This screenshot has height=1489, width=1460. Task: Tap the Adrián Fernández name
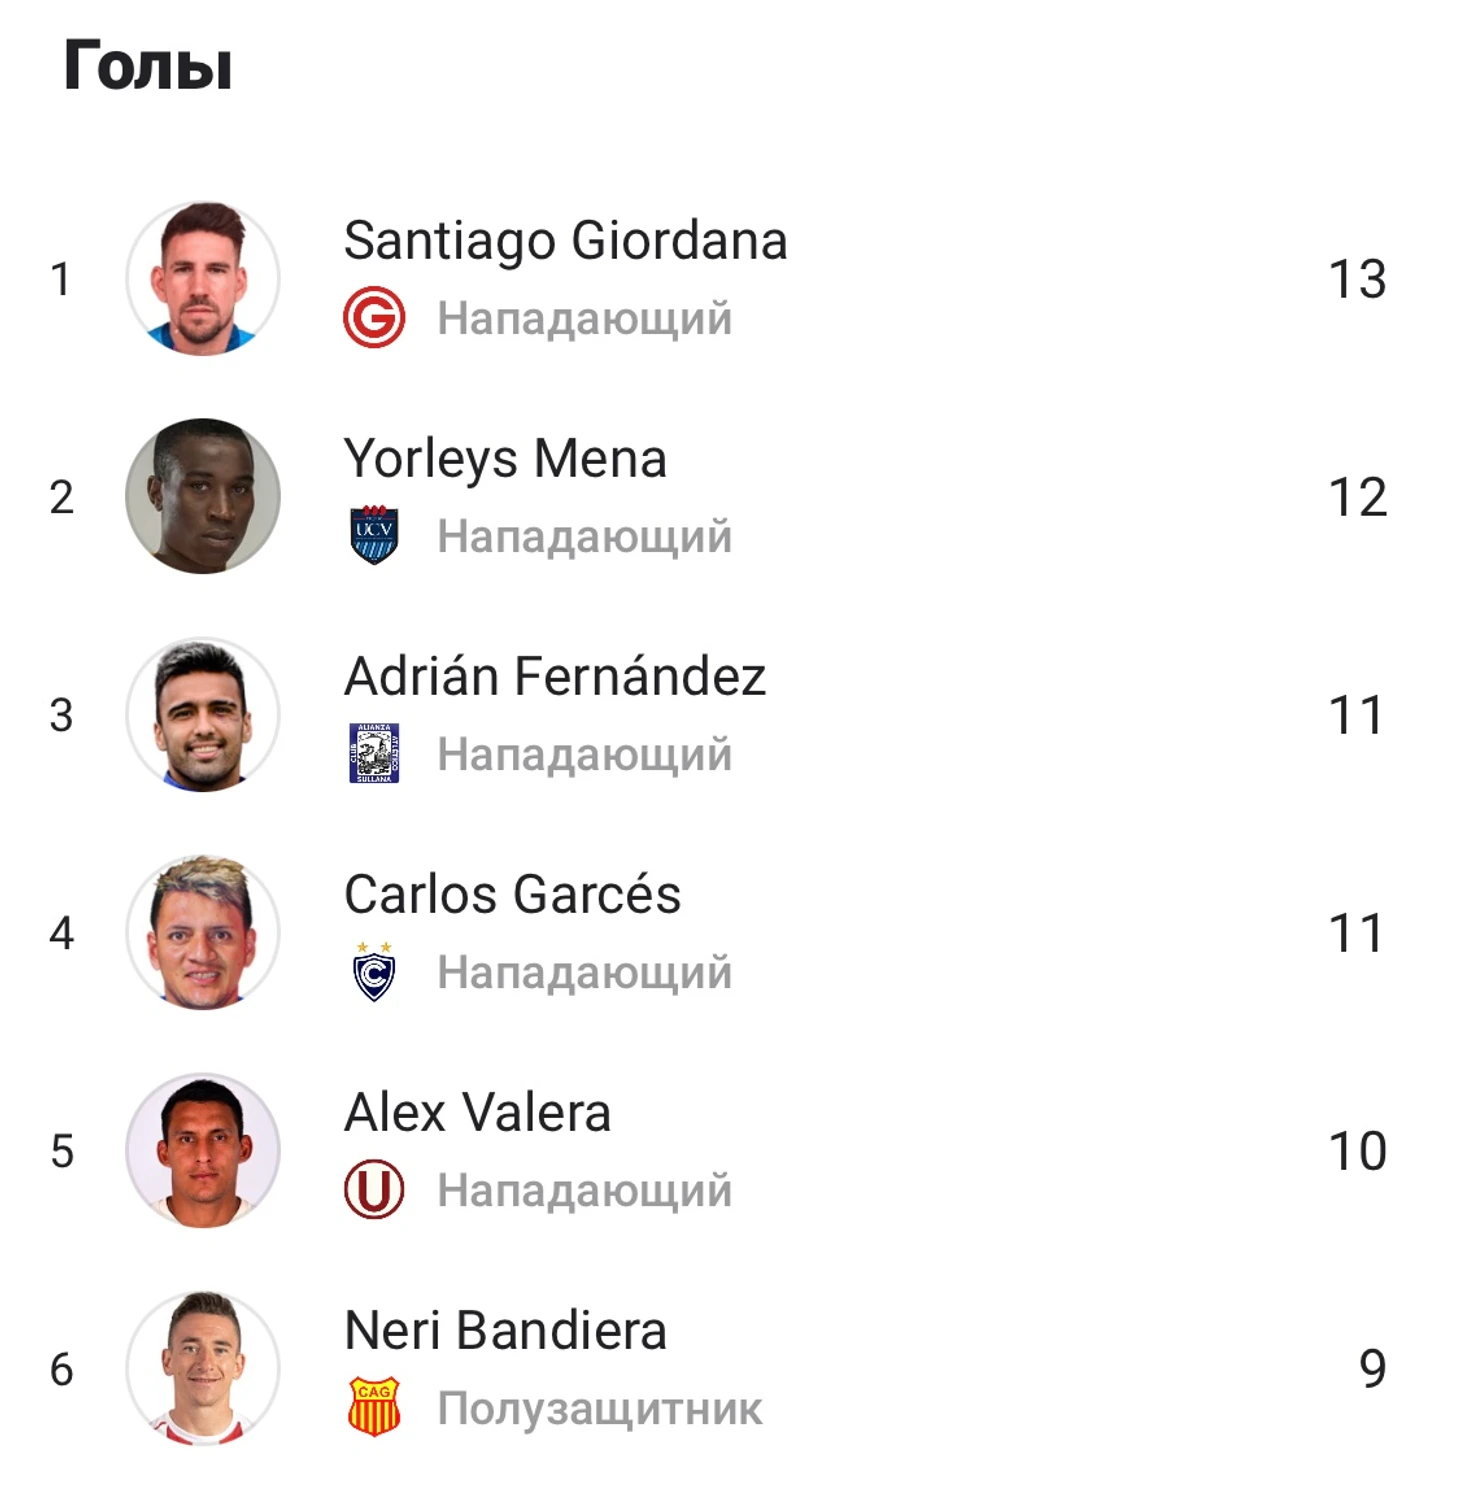click(555, 677)
